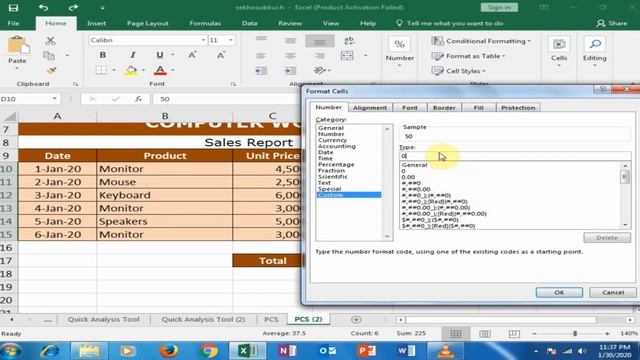This screenshot has width=640, height=360.
Task: Click the Name Box showing D10
Action: point(29,99)
